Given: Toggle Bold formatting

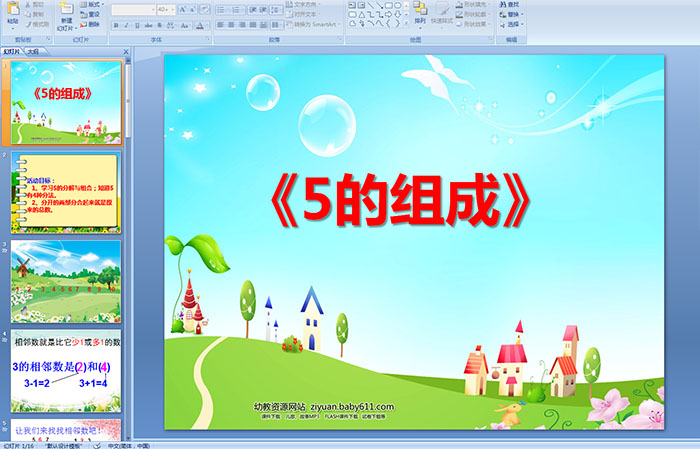Looking at the screenshot, I should click(x=116, y=25).
